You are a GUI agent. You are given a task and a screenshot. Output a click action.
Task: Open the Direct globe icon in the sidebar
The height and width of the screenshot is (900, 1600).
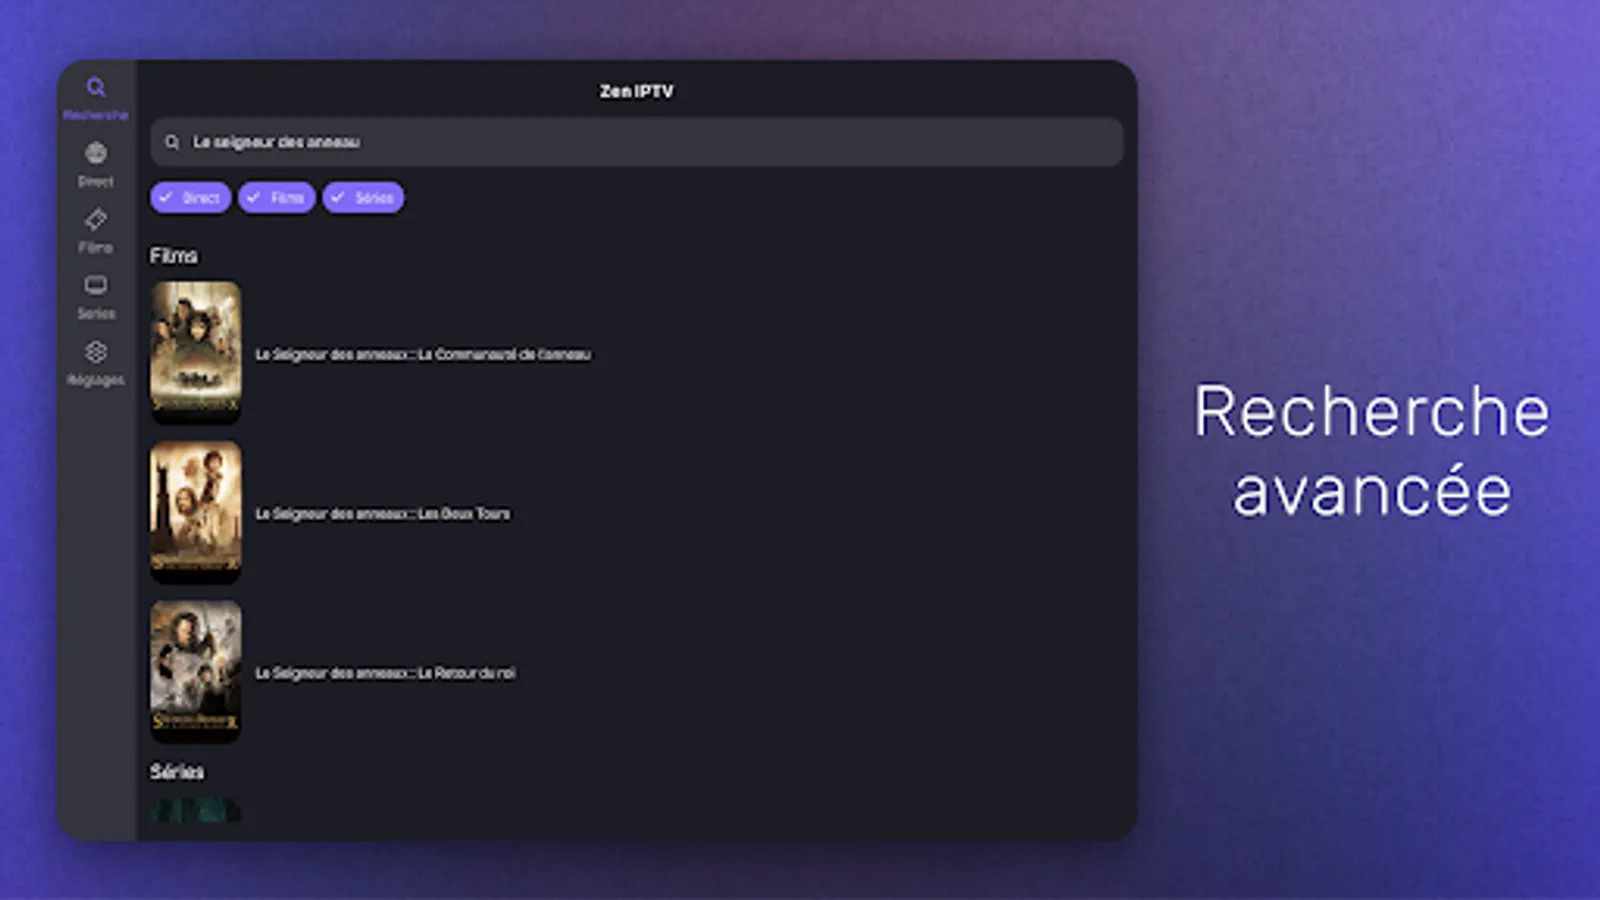click(x=96, y=153)
